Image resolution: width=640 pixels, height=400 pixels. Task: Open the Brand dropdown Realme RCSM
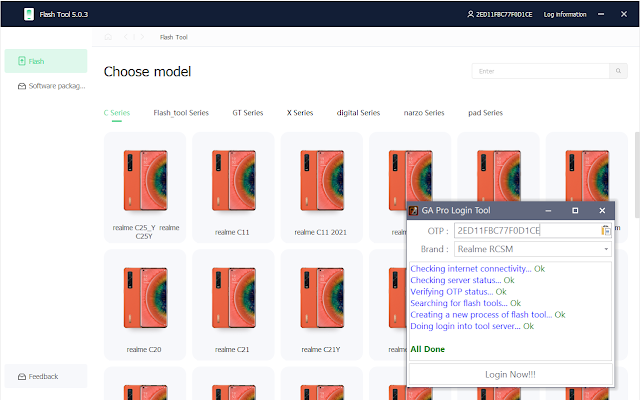[x=533, y=249]
